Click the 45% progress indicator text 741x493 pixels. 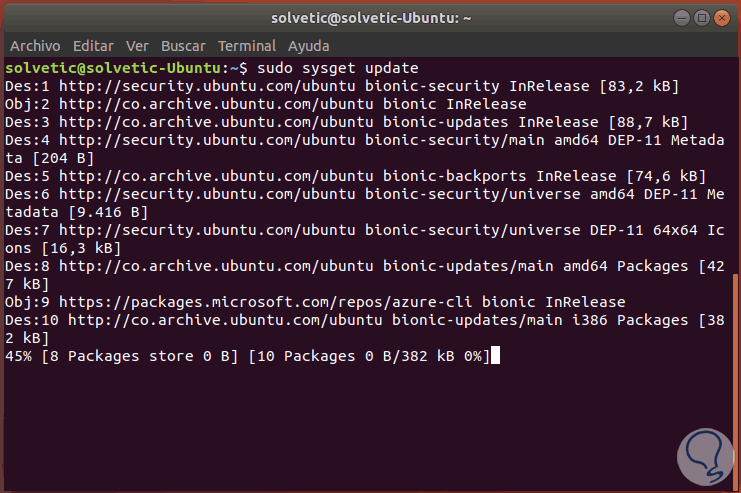click(20, 356)
